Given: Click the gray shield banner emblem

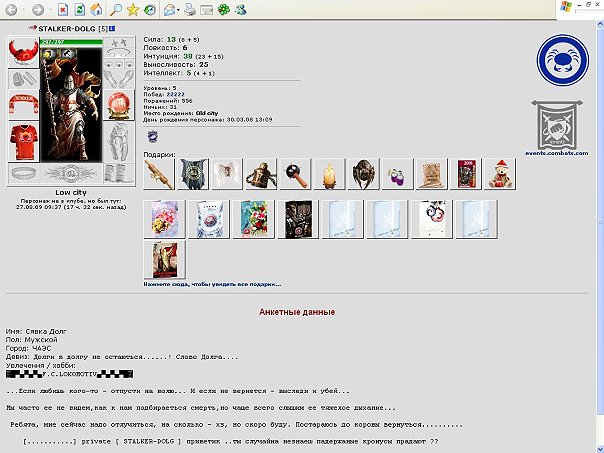Looking at the screenshot, I should pyautogui.click(x=557, y=125).
